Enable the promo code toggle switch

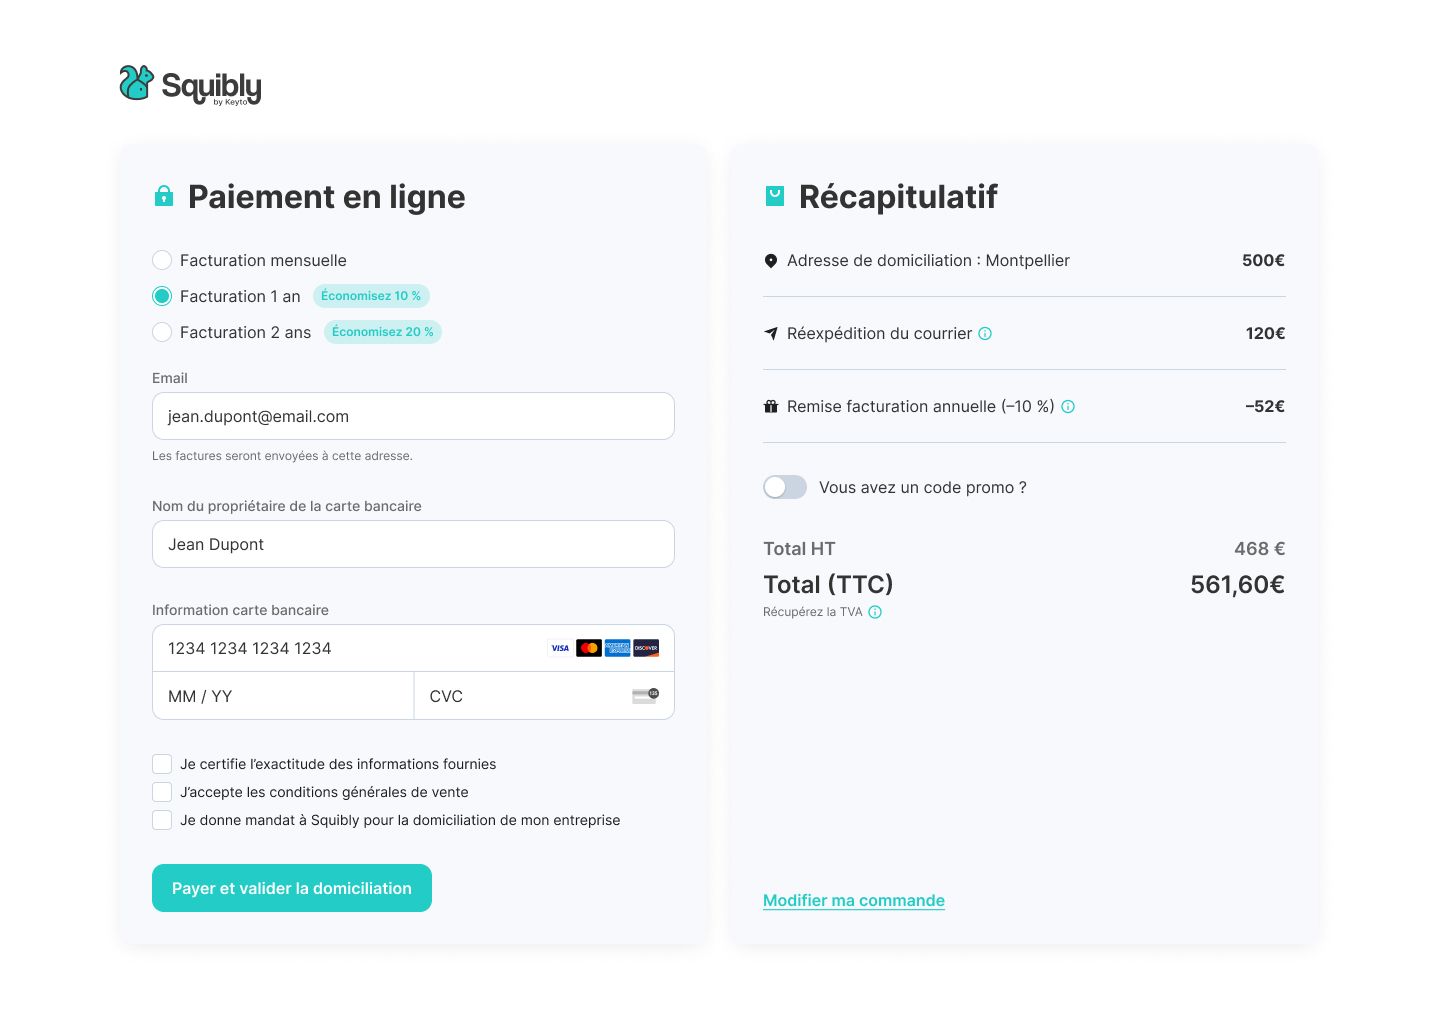[x=785, y=487]
